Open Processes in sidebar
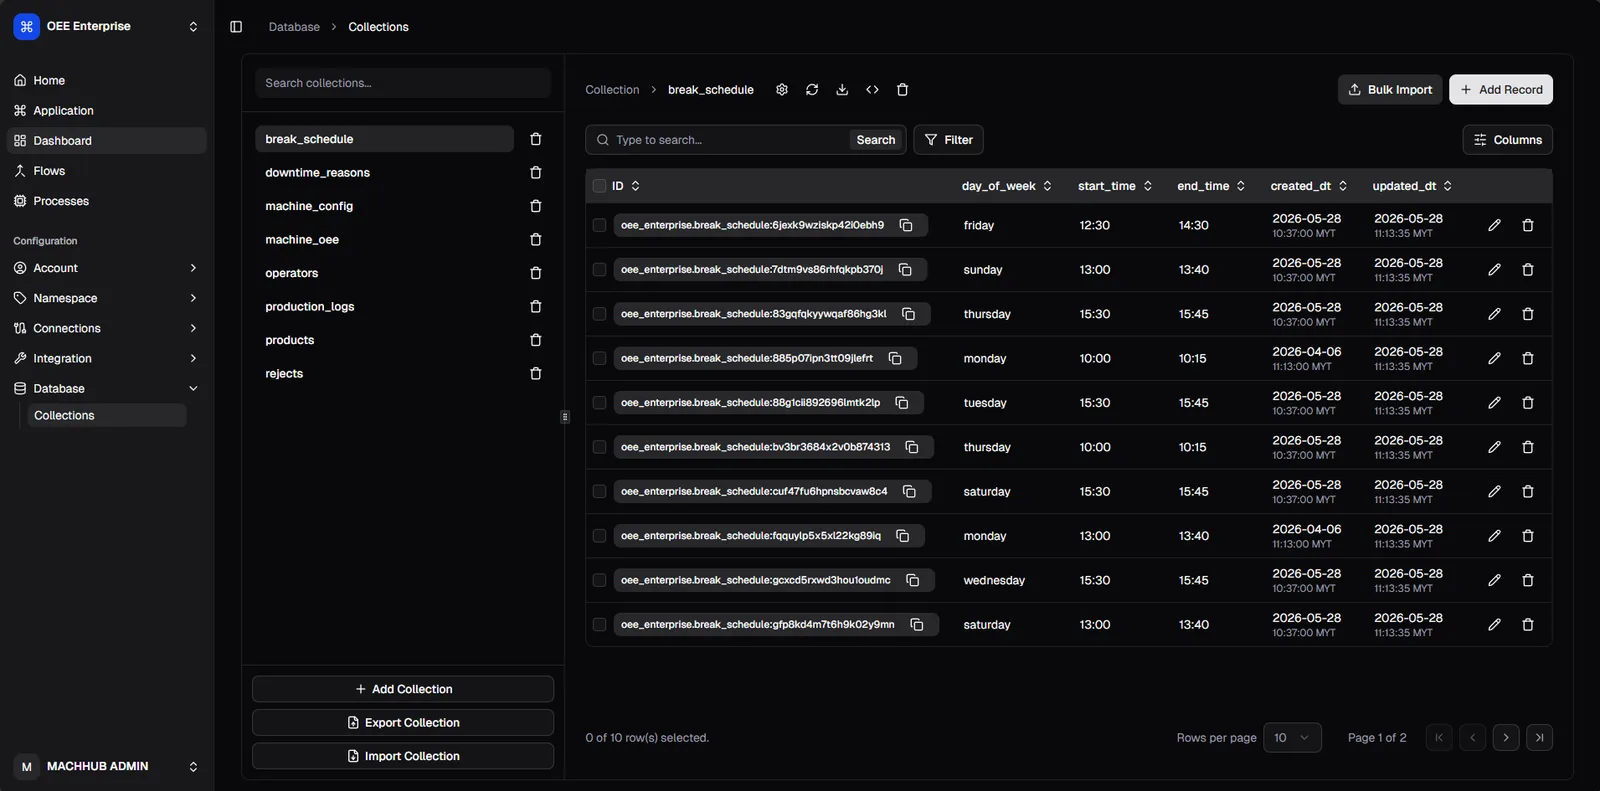1600x791 pixels. tap(107, 201)
